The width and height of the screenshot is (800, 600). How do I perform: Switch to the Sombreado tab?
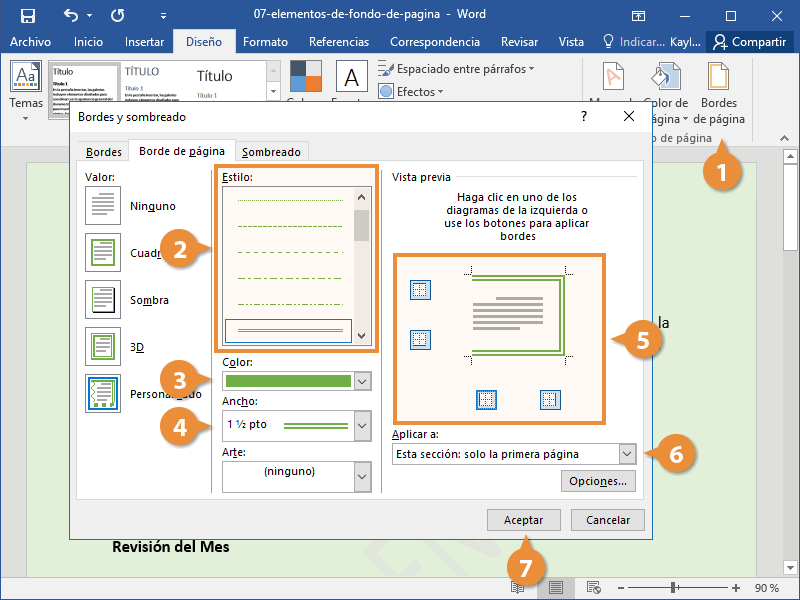pyautogui.click(x=271, y=152)
